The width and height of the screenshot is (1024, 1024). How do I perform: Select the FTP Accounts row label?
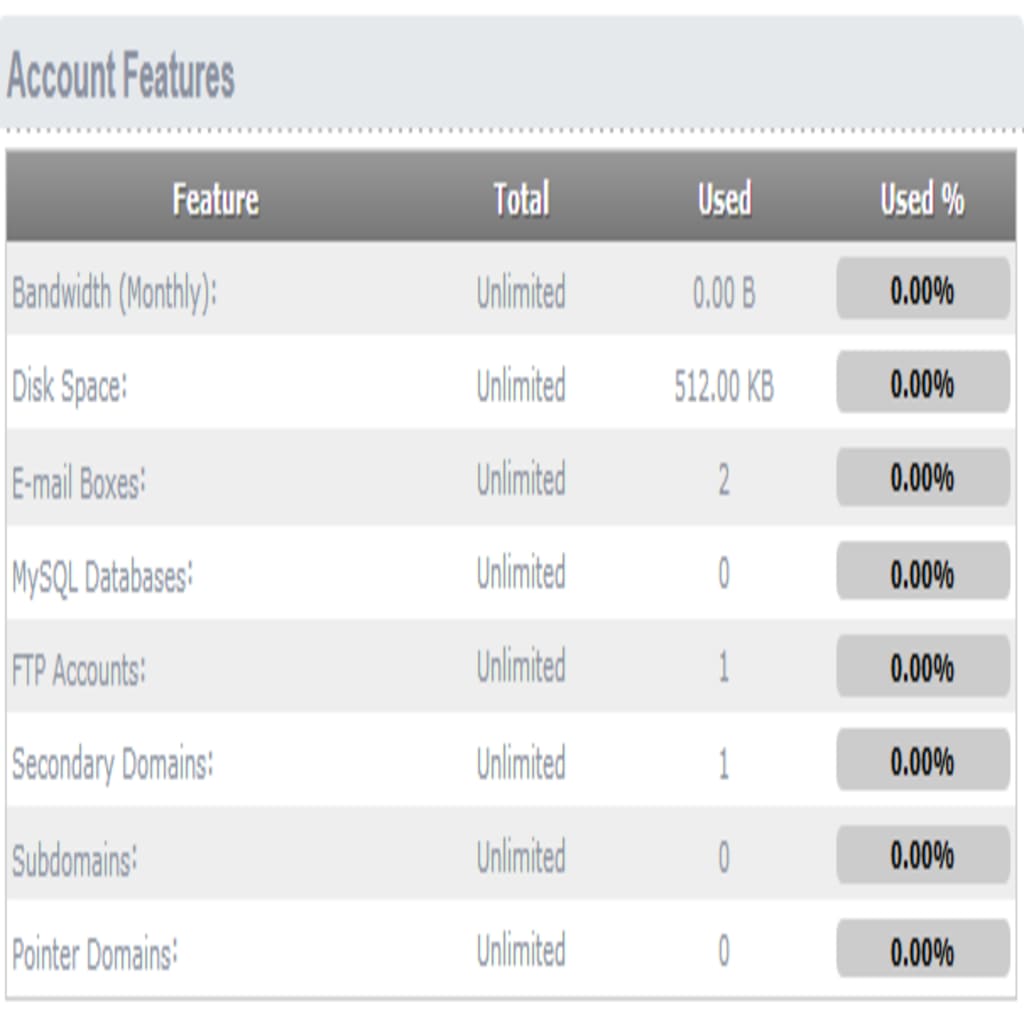[x=79, y=671]
